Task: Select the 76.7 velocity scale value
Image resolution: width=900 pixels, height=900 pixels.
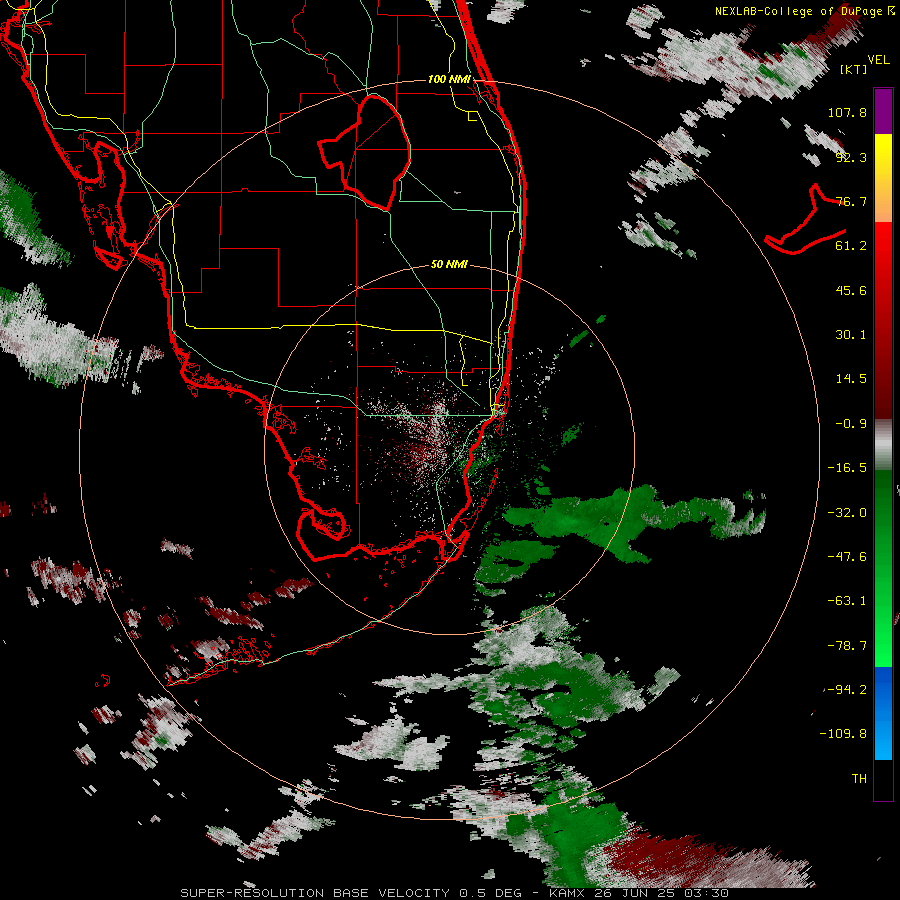Action: coord(851,201)
